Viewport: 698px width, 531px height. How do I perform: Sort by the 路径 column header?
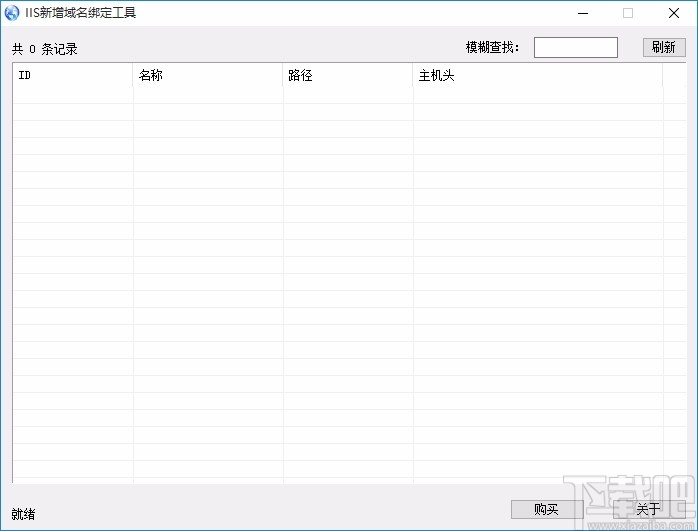click(348, 75)
